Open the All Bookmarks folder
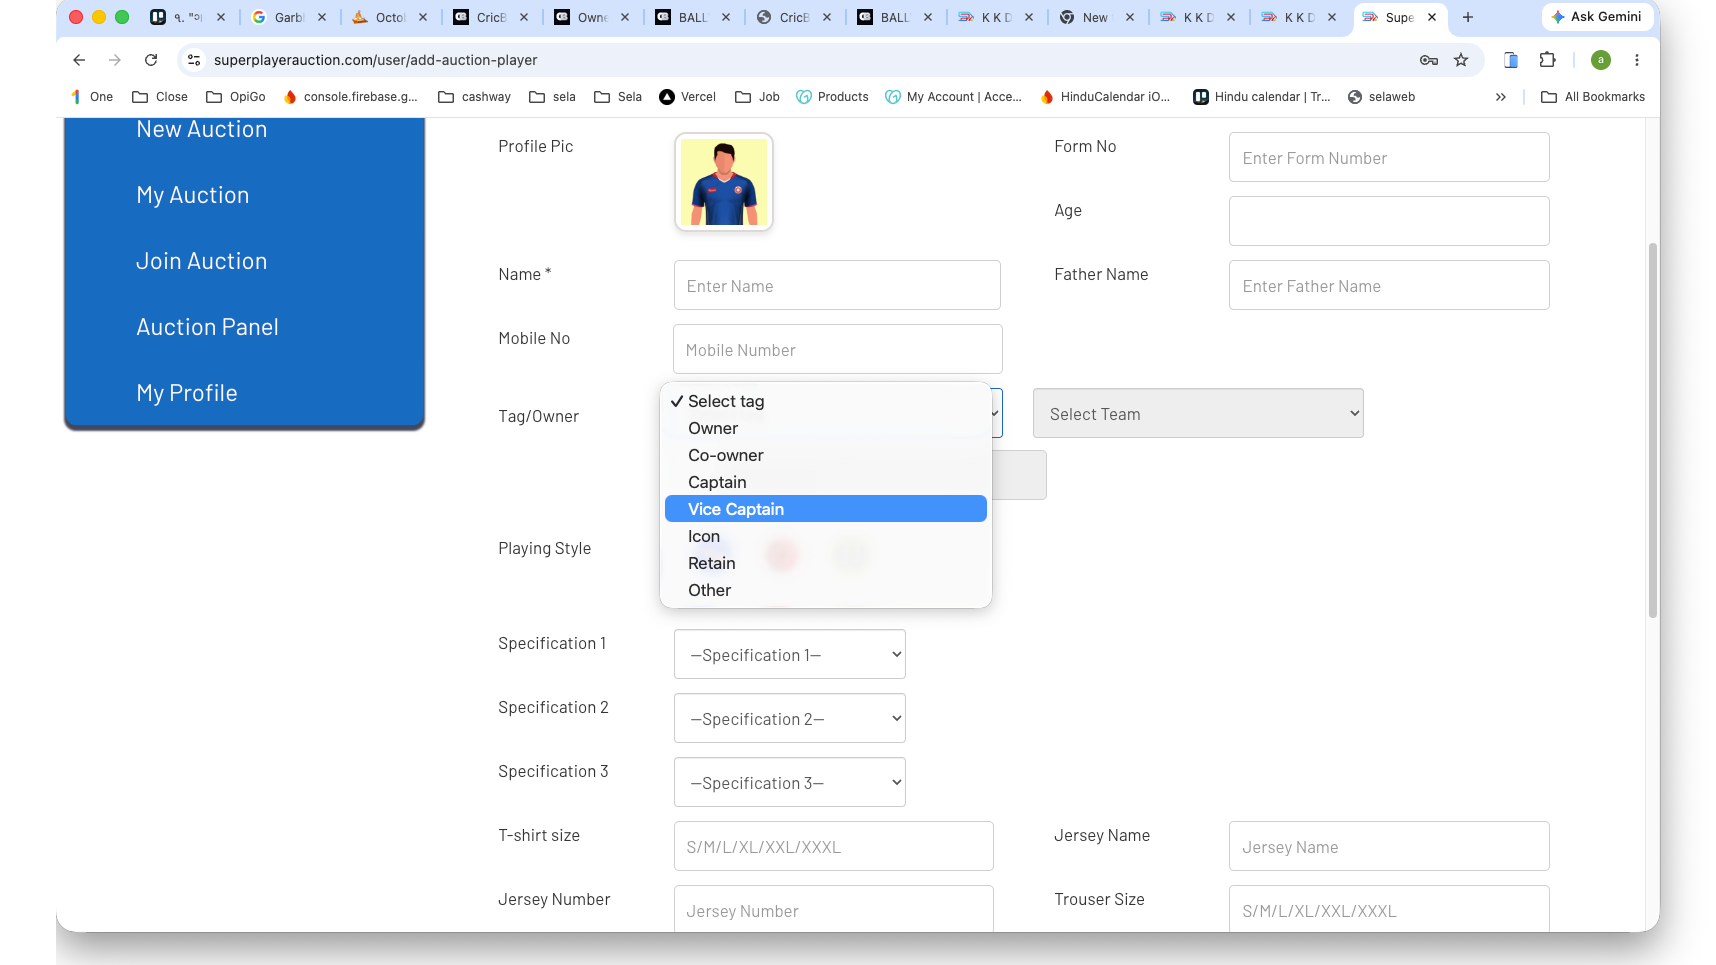Screen dimensions: 1716x965 click(1593, 97)
